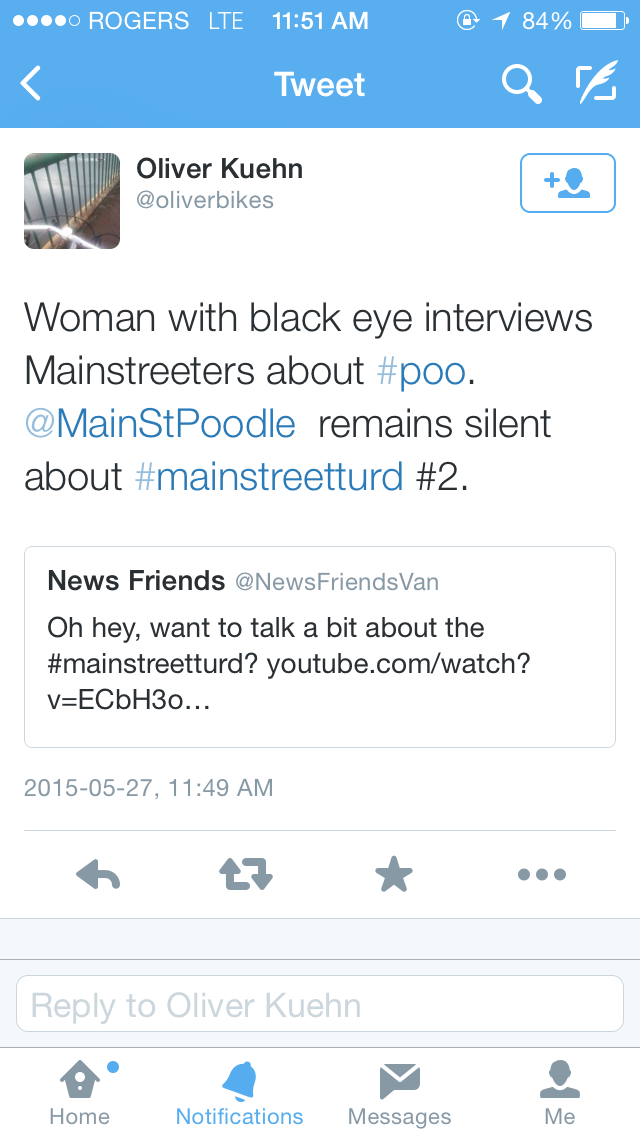Screen dimensions: 640x1136
Task: Follow Oliver Kuehn with add-user button
Action: coord(567,183)
